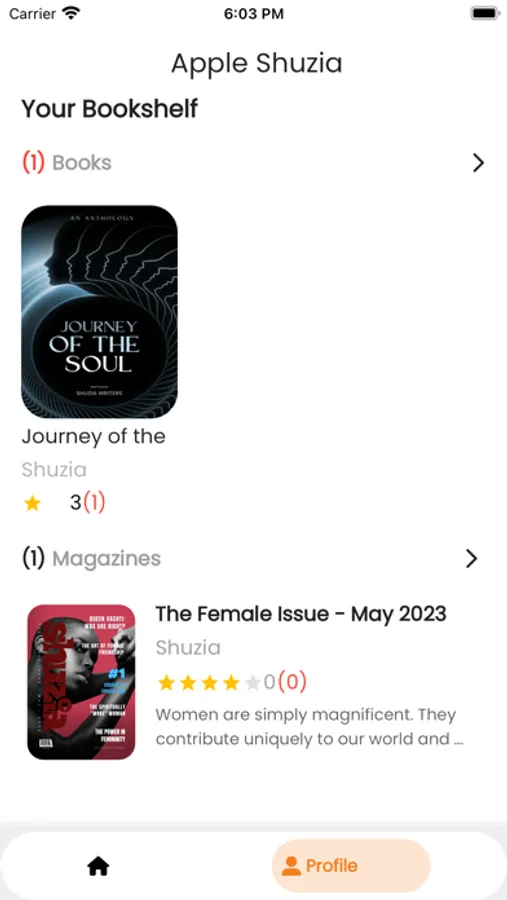Screen dimensions: 507x900
Task: Open The Female Issue magazine cover
Action: (81, 682)
